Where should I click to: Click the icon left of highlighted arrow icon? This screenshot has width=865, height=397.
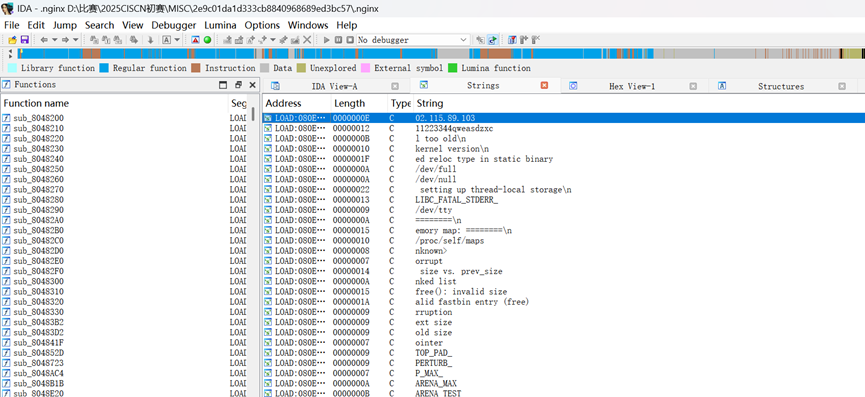click(x=480, y=40)
